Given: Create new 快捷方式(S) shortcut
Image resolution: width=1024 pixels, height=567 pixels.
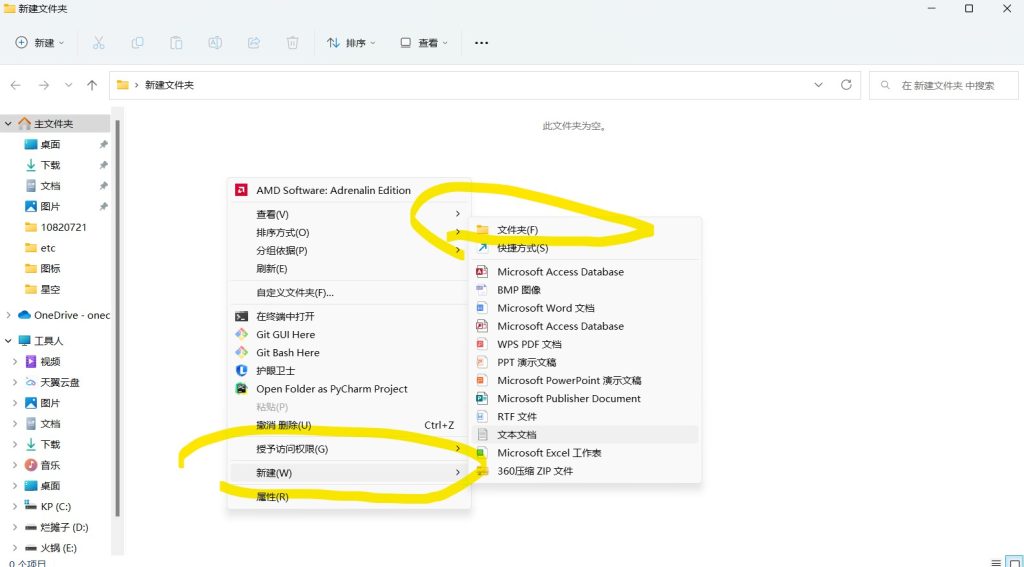Looking at the screenshot, I should coord(586,248).
